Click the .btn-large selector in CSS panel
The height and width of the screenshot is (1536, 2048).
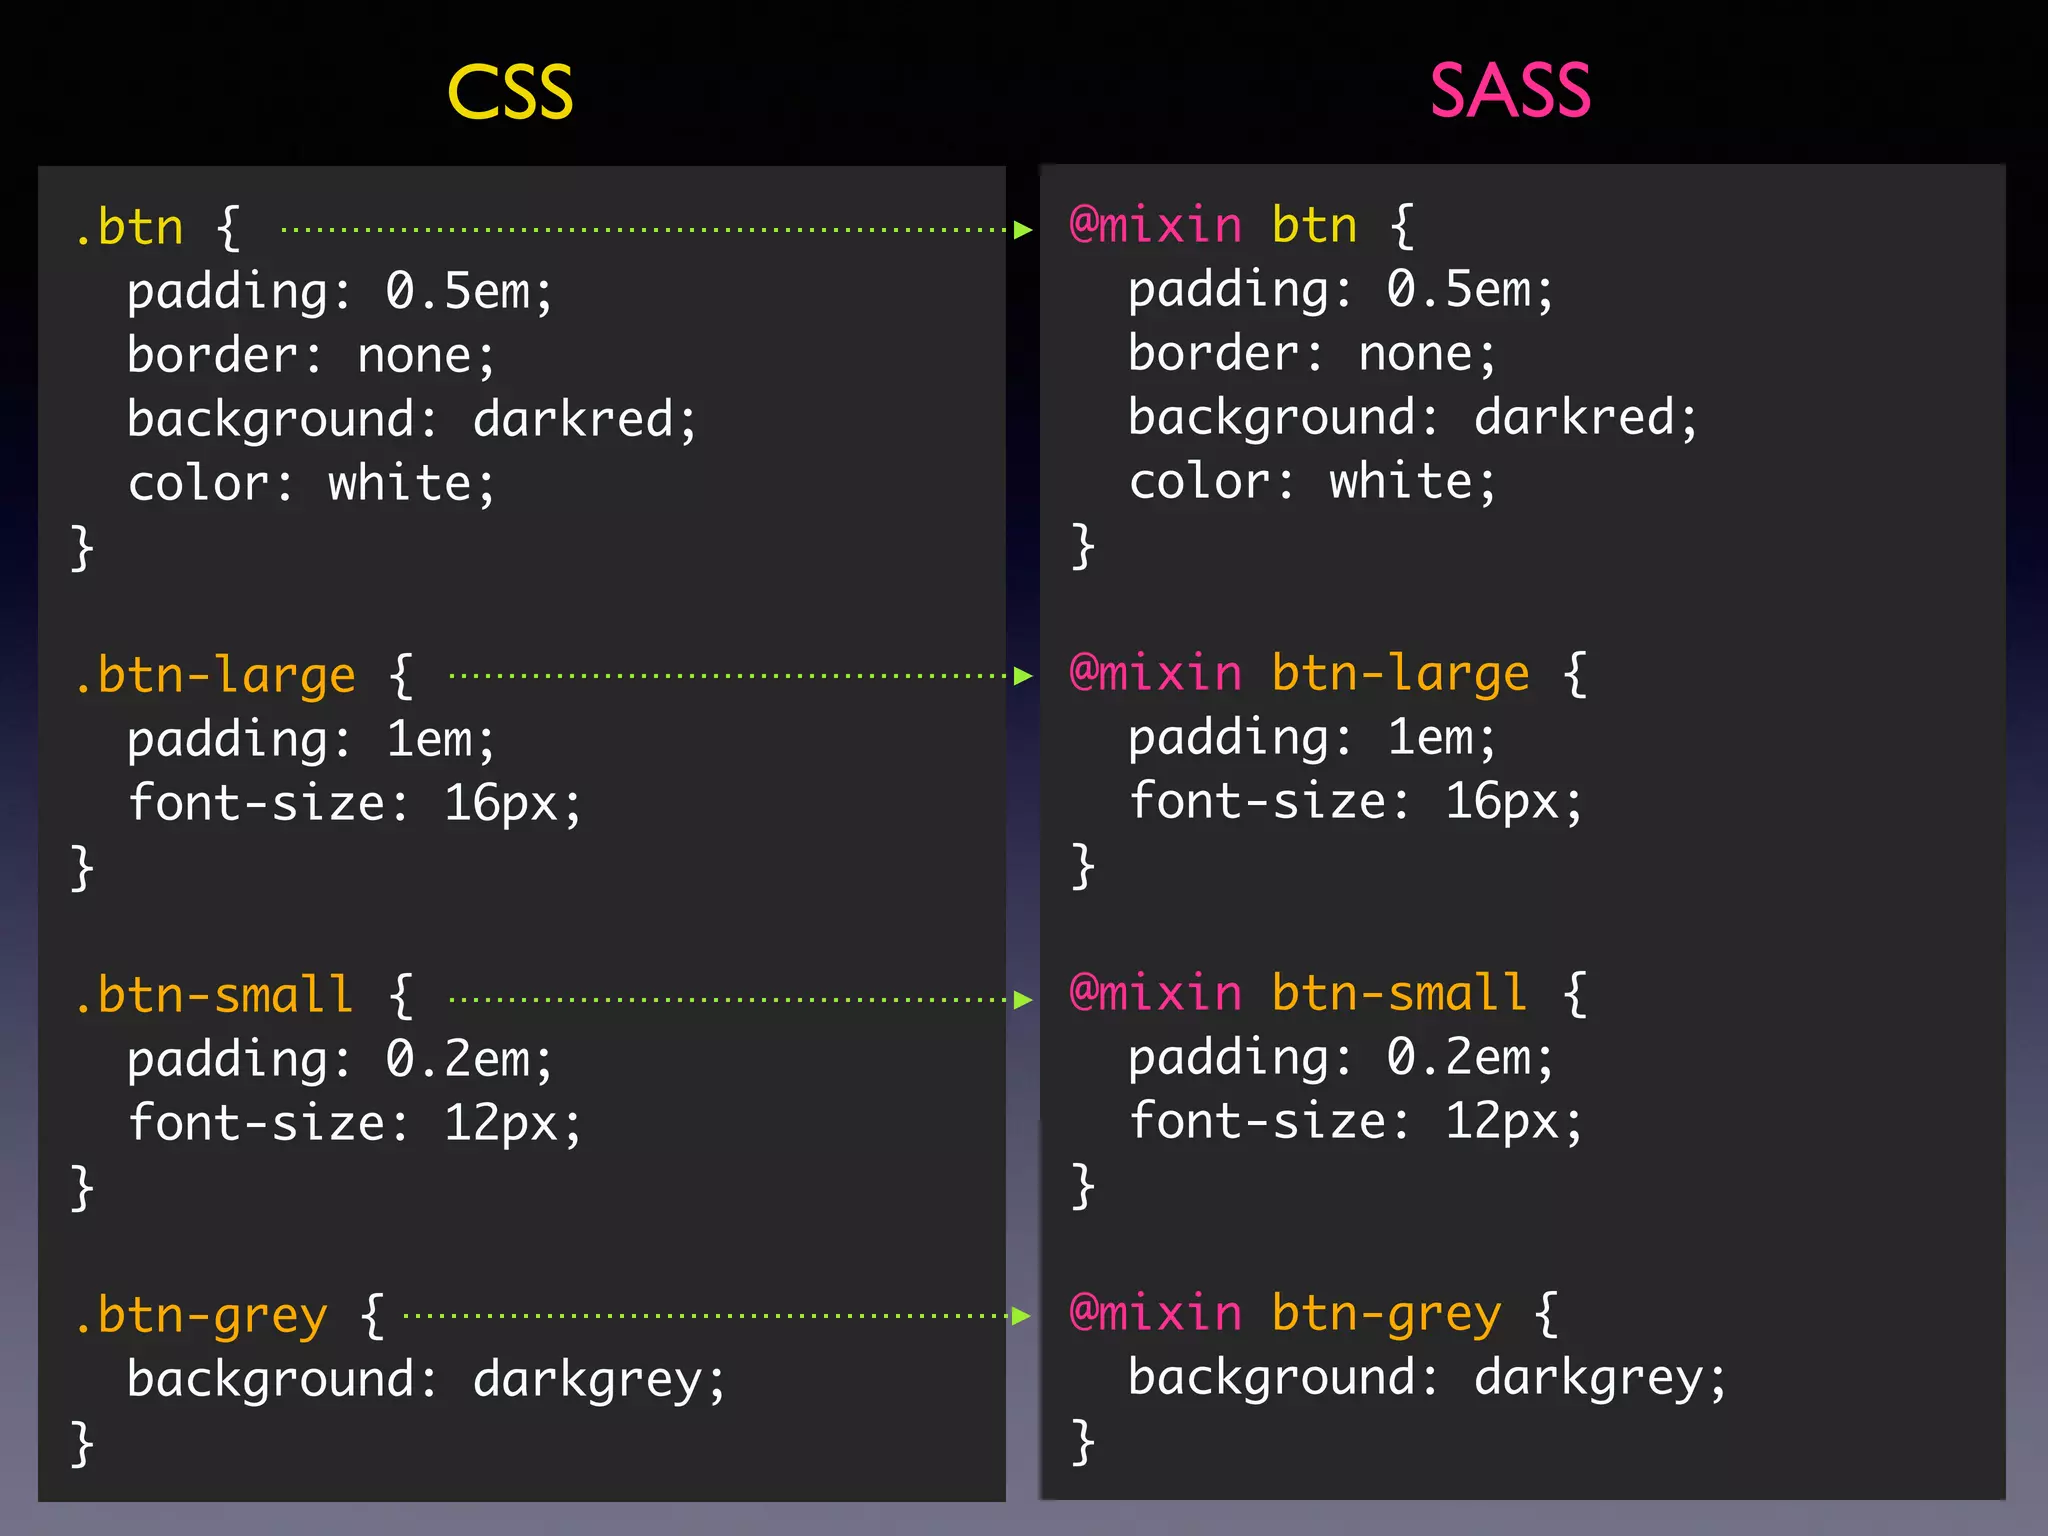[215, 675]
